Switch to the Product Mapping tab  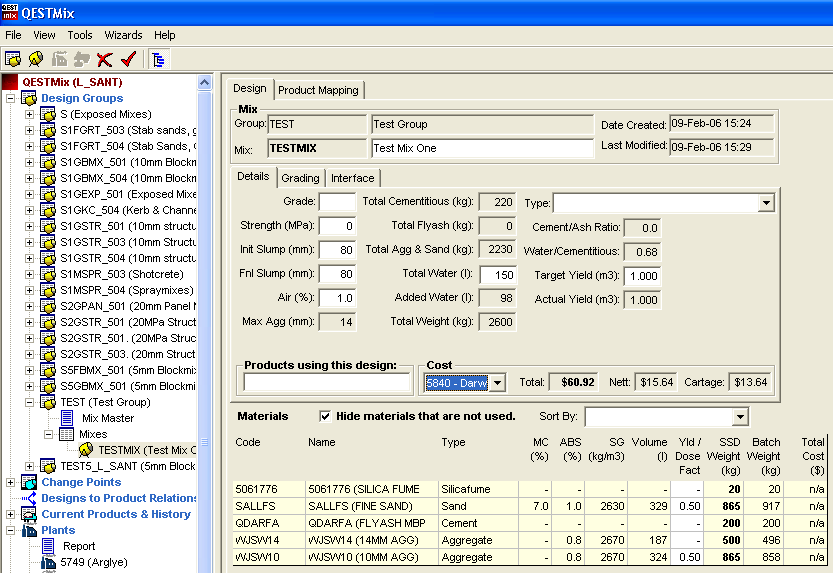pos(318,90)
